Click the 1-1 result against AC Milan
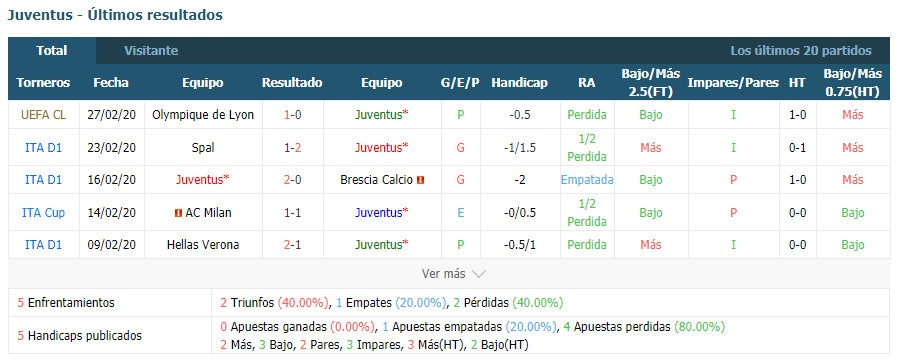Viewport: 898px width, 362px height. [x=292, y=213]
